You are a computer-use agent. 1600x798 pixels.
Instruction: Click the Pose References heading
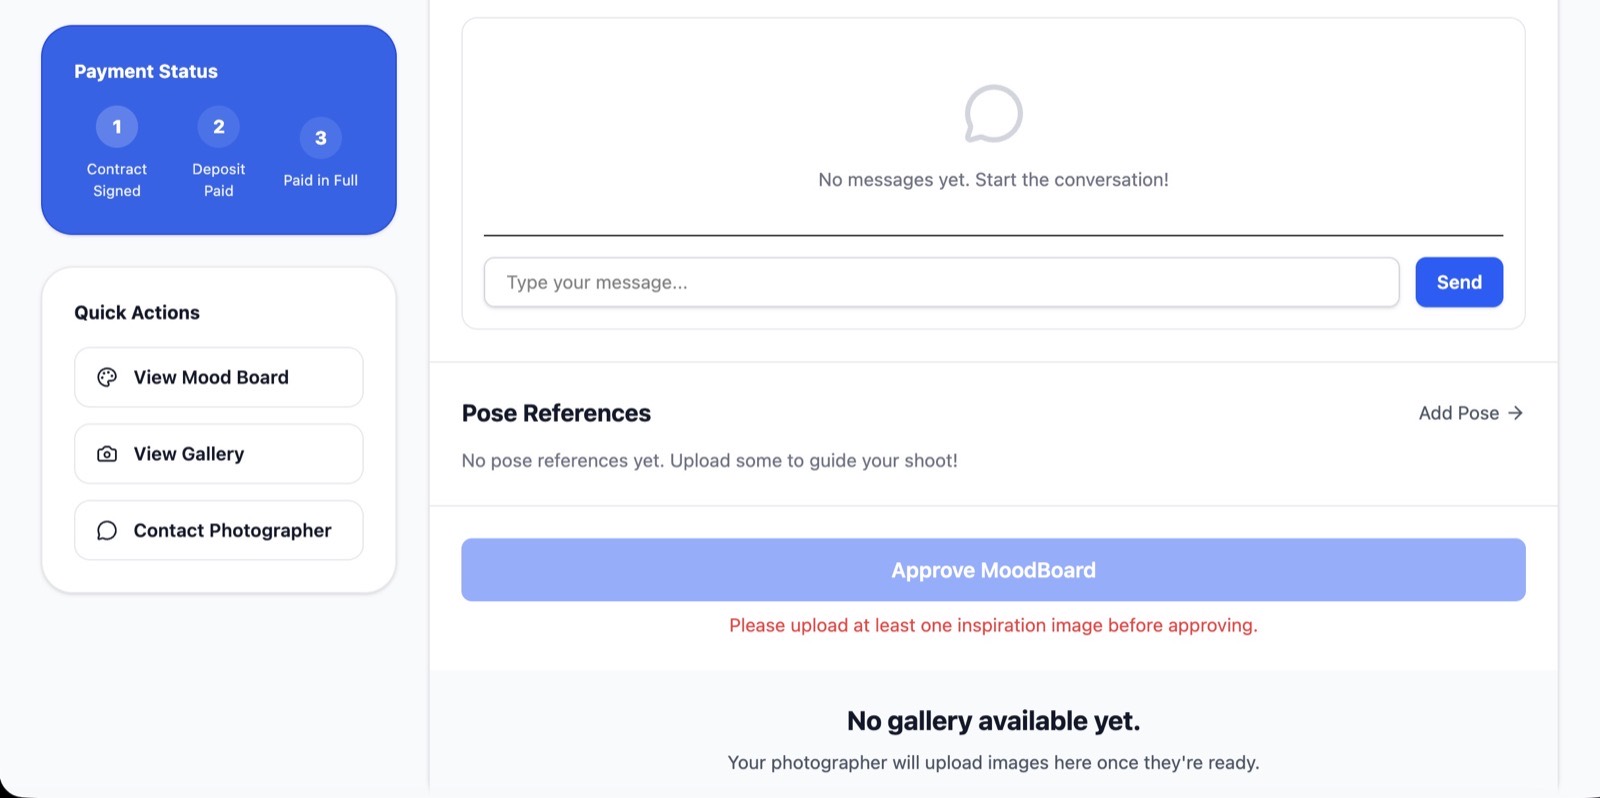click(x=556, y=413)
